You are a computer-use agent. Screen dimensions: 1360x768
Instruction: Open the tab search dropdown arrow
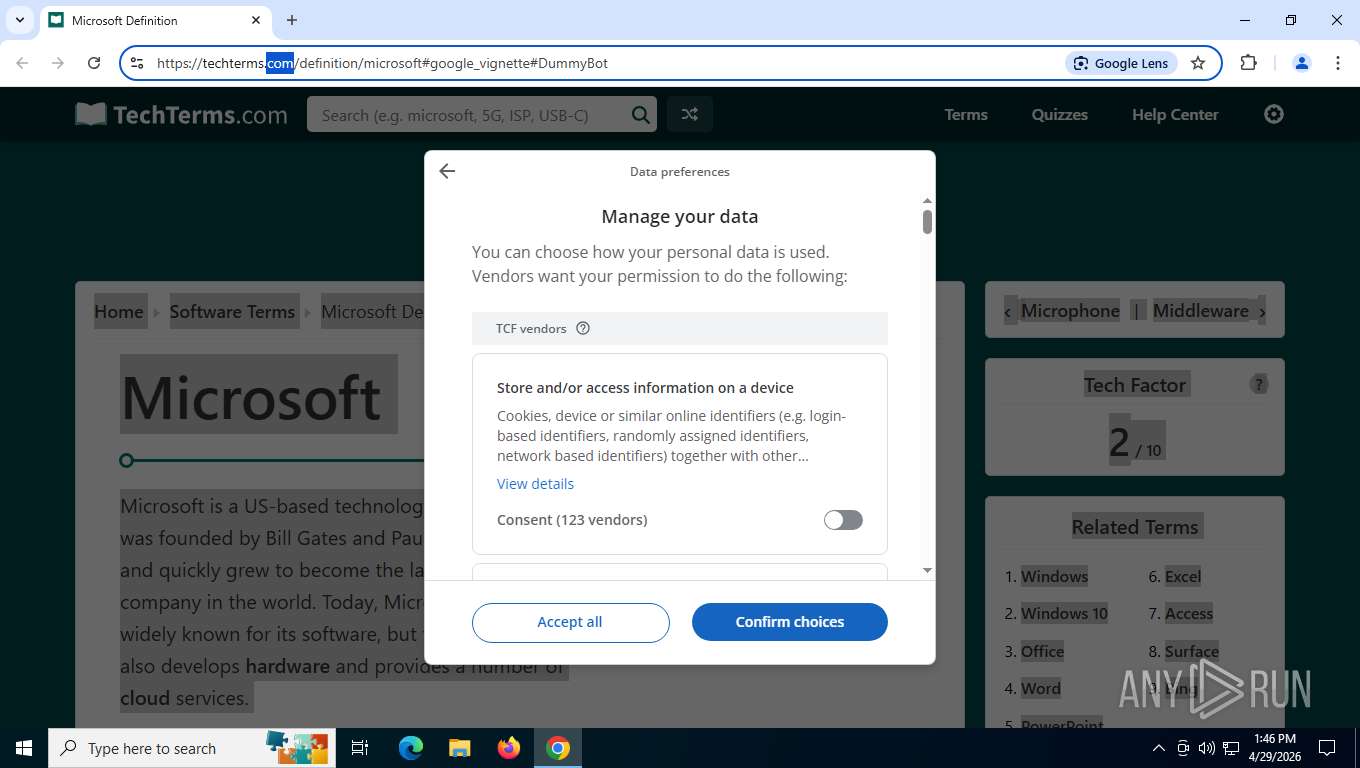pyautogui.click(x=19, y=20)
